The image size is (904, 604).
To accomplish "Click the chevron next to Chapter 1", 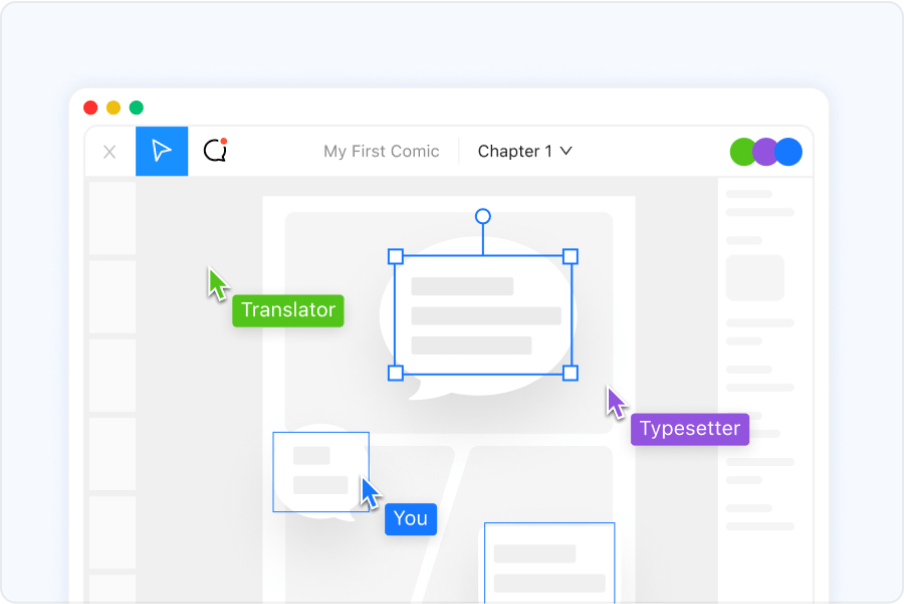I will [566, 152].
